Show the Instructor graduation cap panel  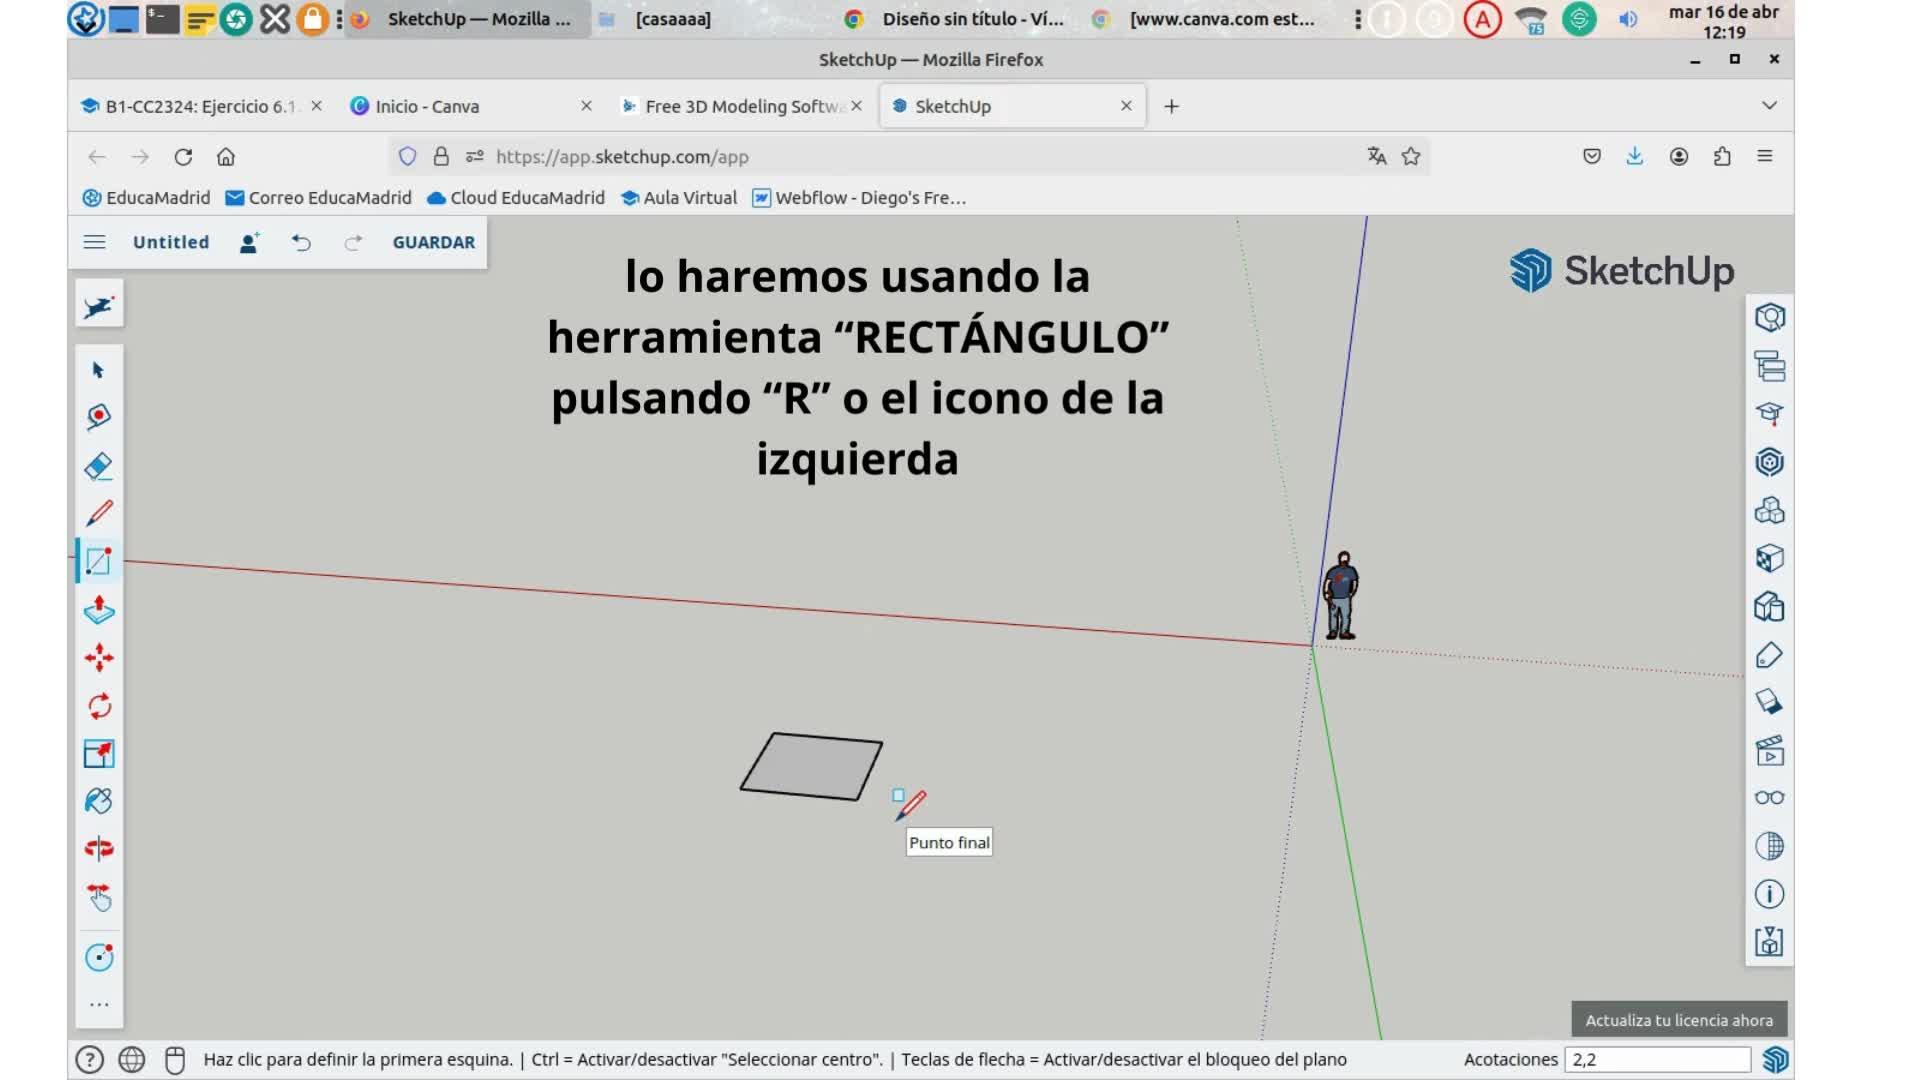coord(1769,413)
